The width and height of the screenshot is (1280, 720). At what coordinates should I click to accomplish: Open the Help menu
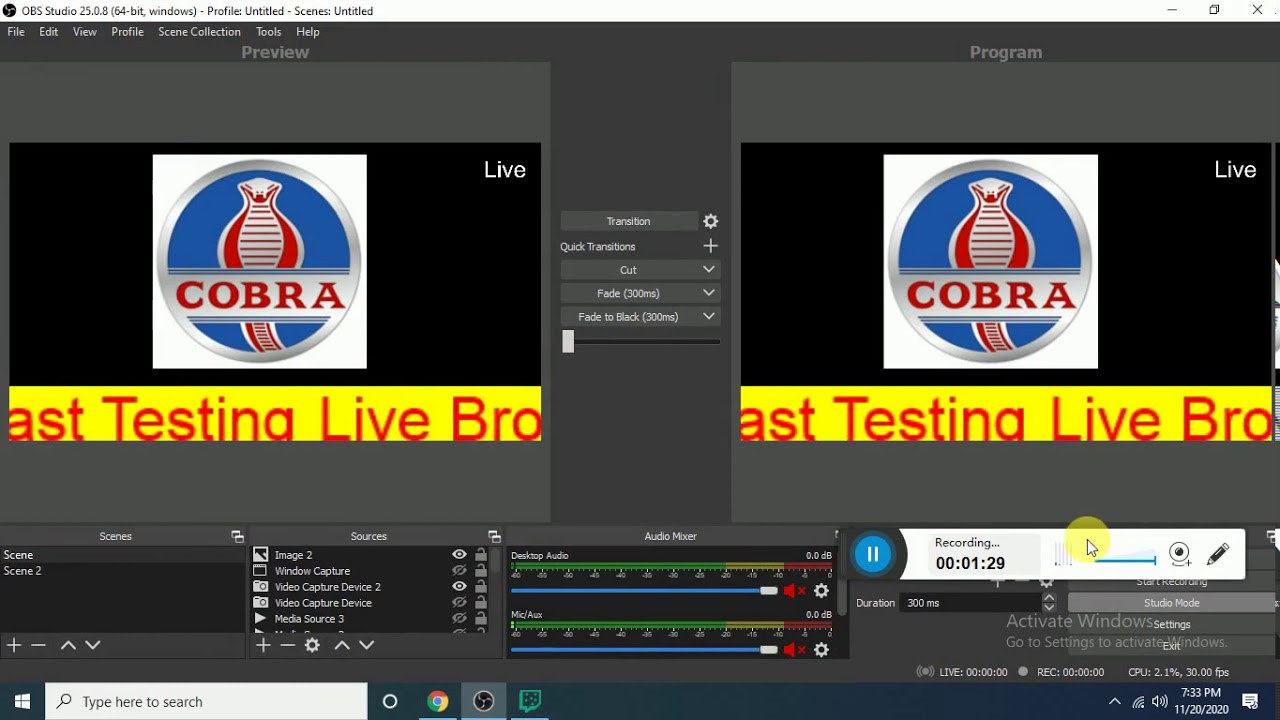(x=308, y=32)
